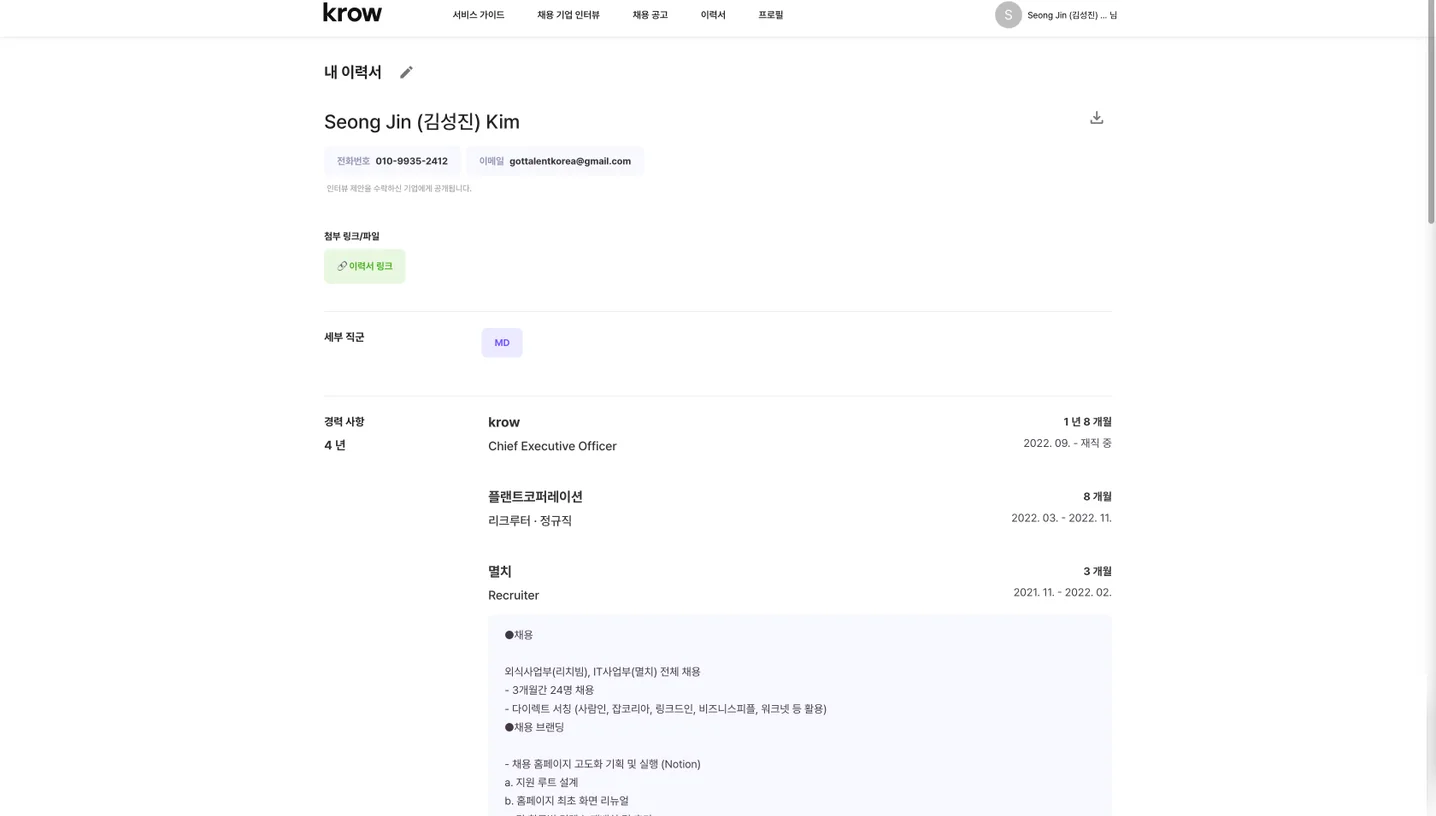Viewport: 1436px width, 816px height.
Task: Click the 첨부 링크/파일 label
Action: click(x=352, y=236)
